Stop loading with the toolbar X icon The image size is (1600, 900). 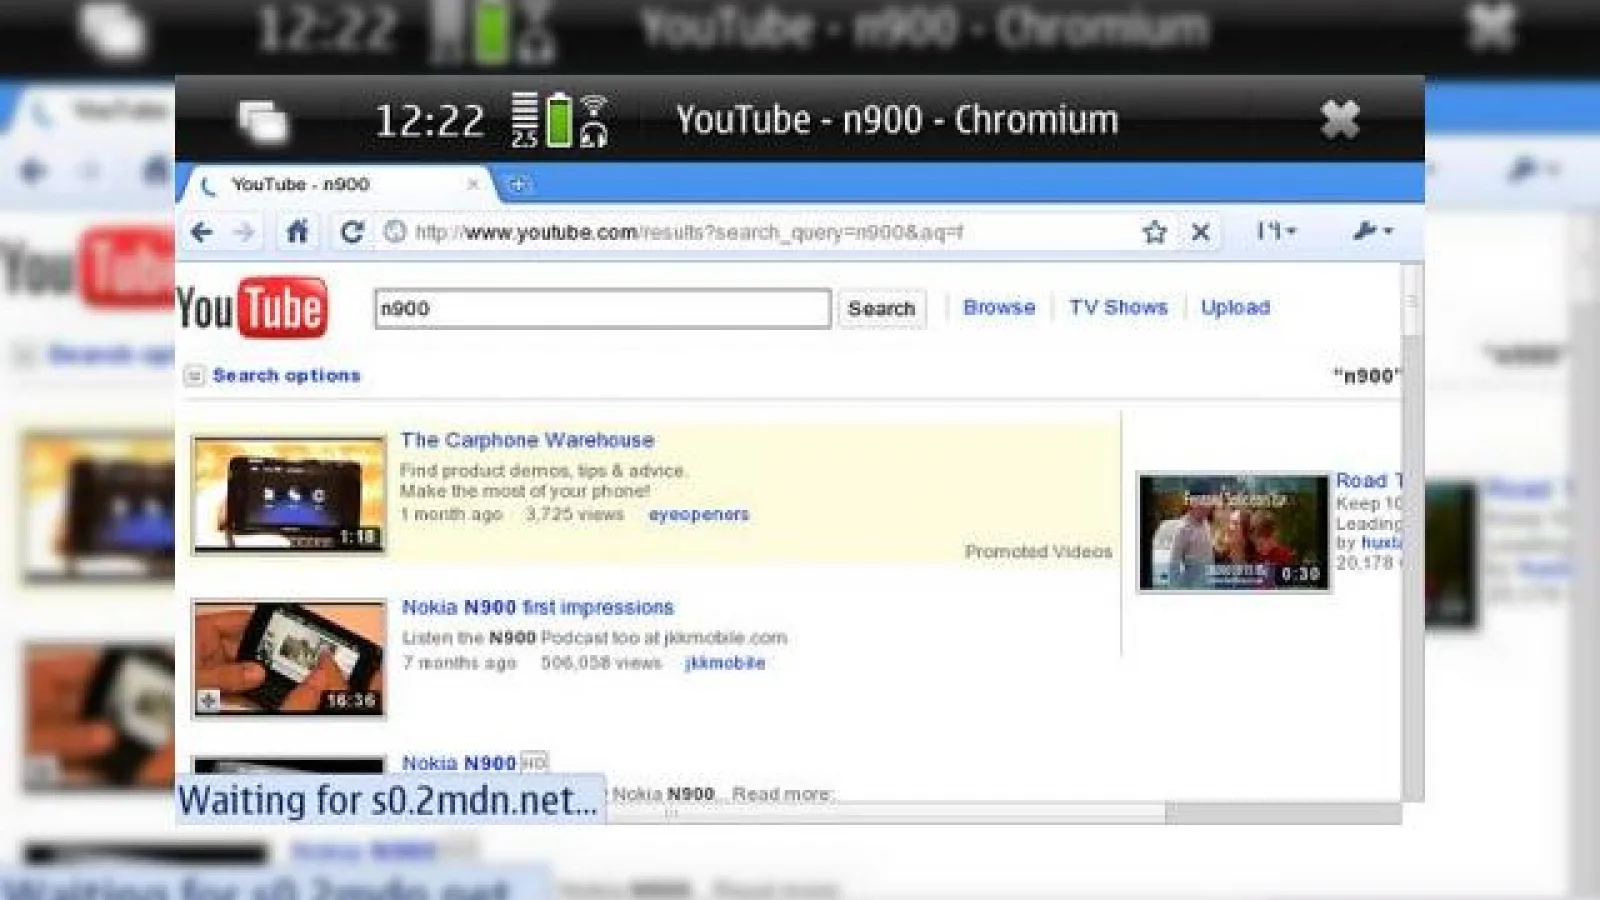point(1201,232)
